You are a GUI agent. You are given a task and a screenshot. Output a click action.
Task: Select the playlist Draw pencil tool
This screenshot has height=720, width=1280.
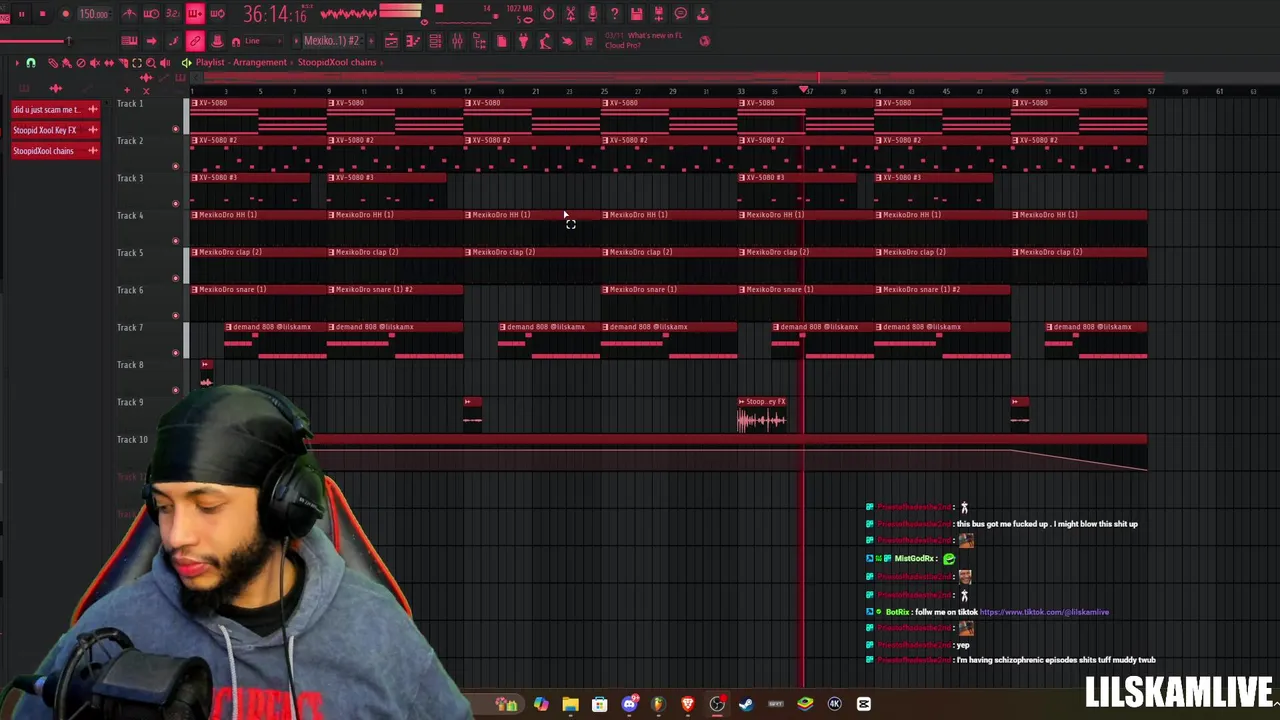(53, 62)
